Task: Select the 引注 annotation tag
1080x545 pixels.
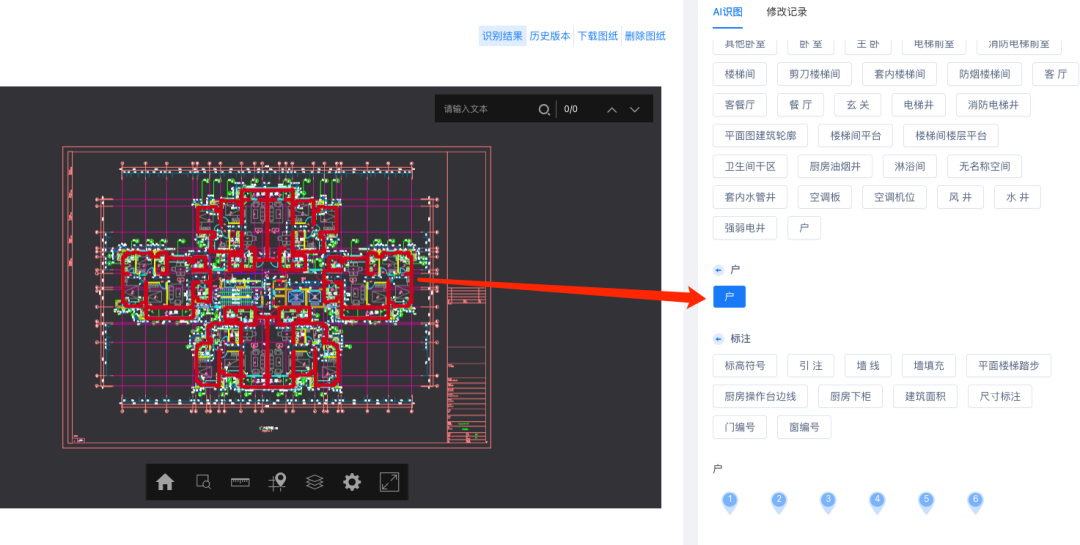Action: (x=811, y=366)
